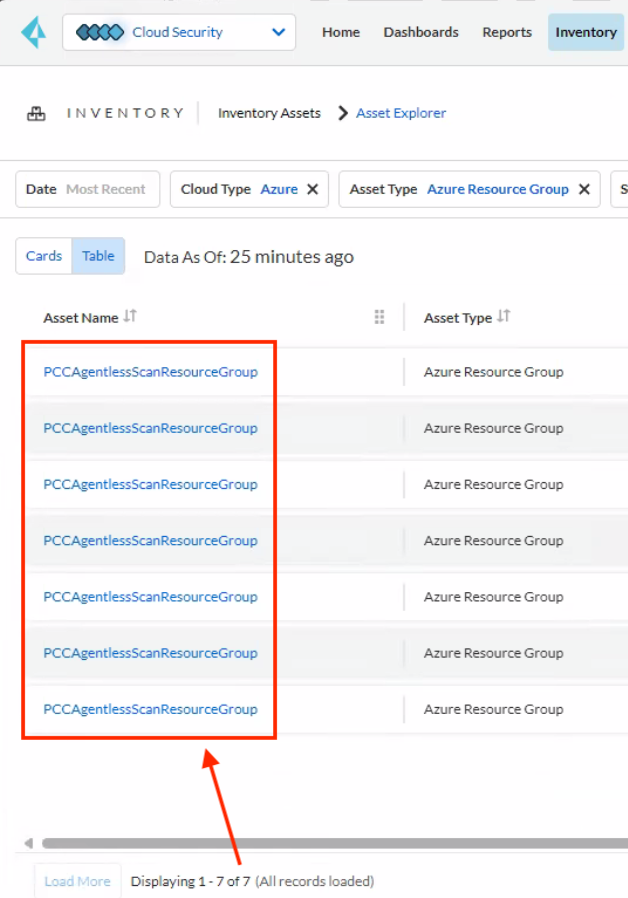Open the Reports tab
Screen dimensions: 628x898
pos(507,32)
